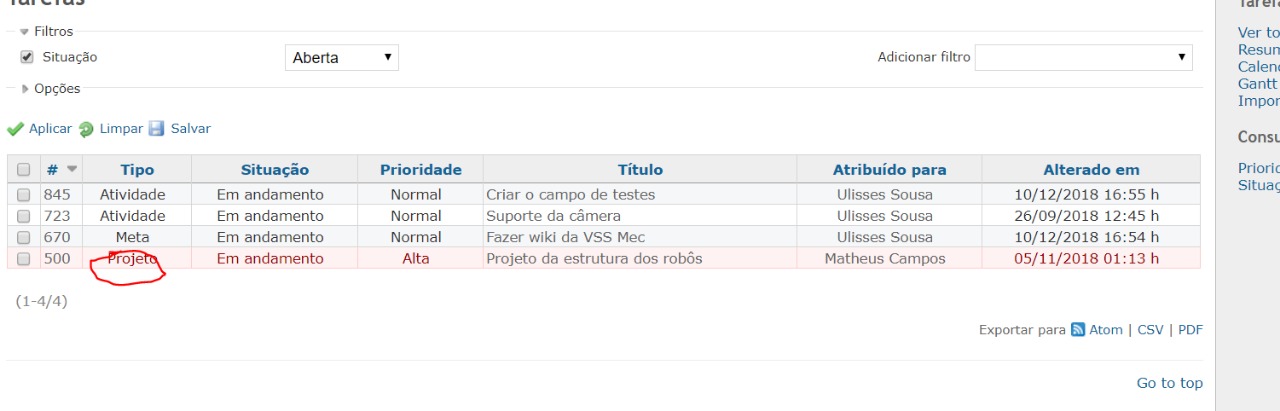Tick the checkbox for task 500
1280x411 pixels.
[24, 259]
